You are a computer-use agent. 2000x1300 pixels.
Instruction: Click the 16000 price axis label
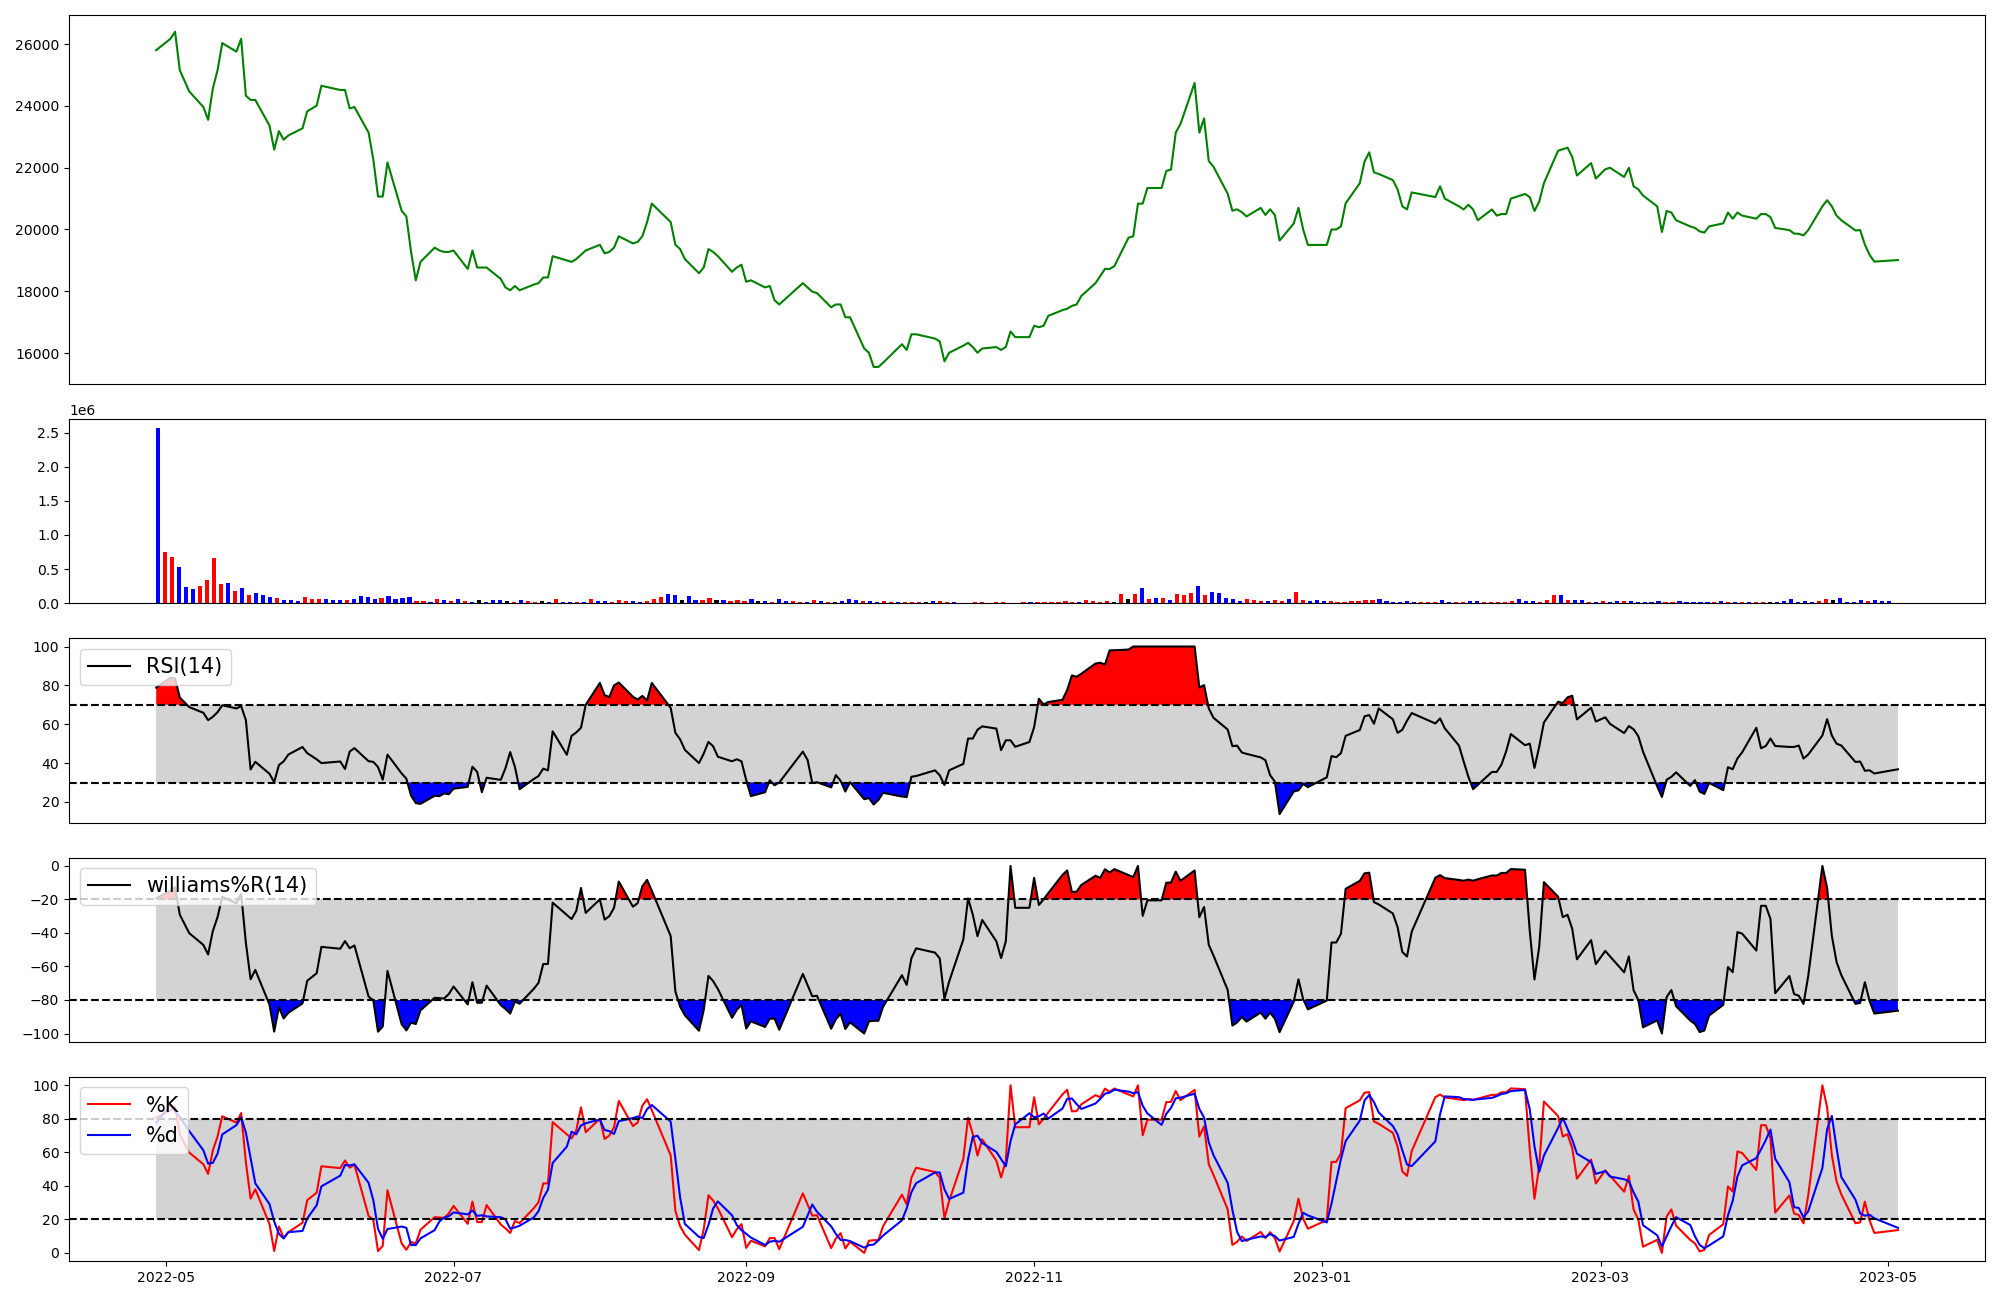(37, 354)
